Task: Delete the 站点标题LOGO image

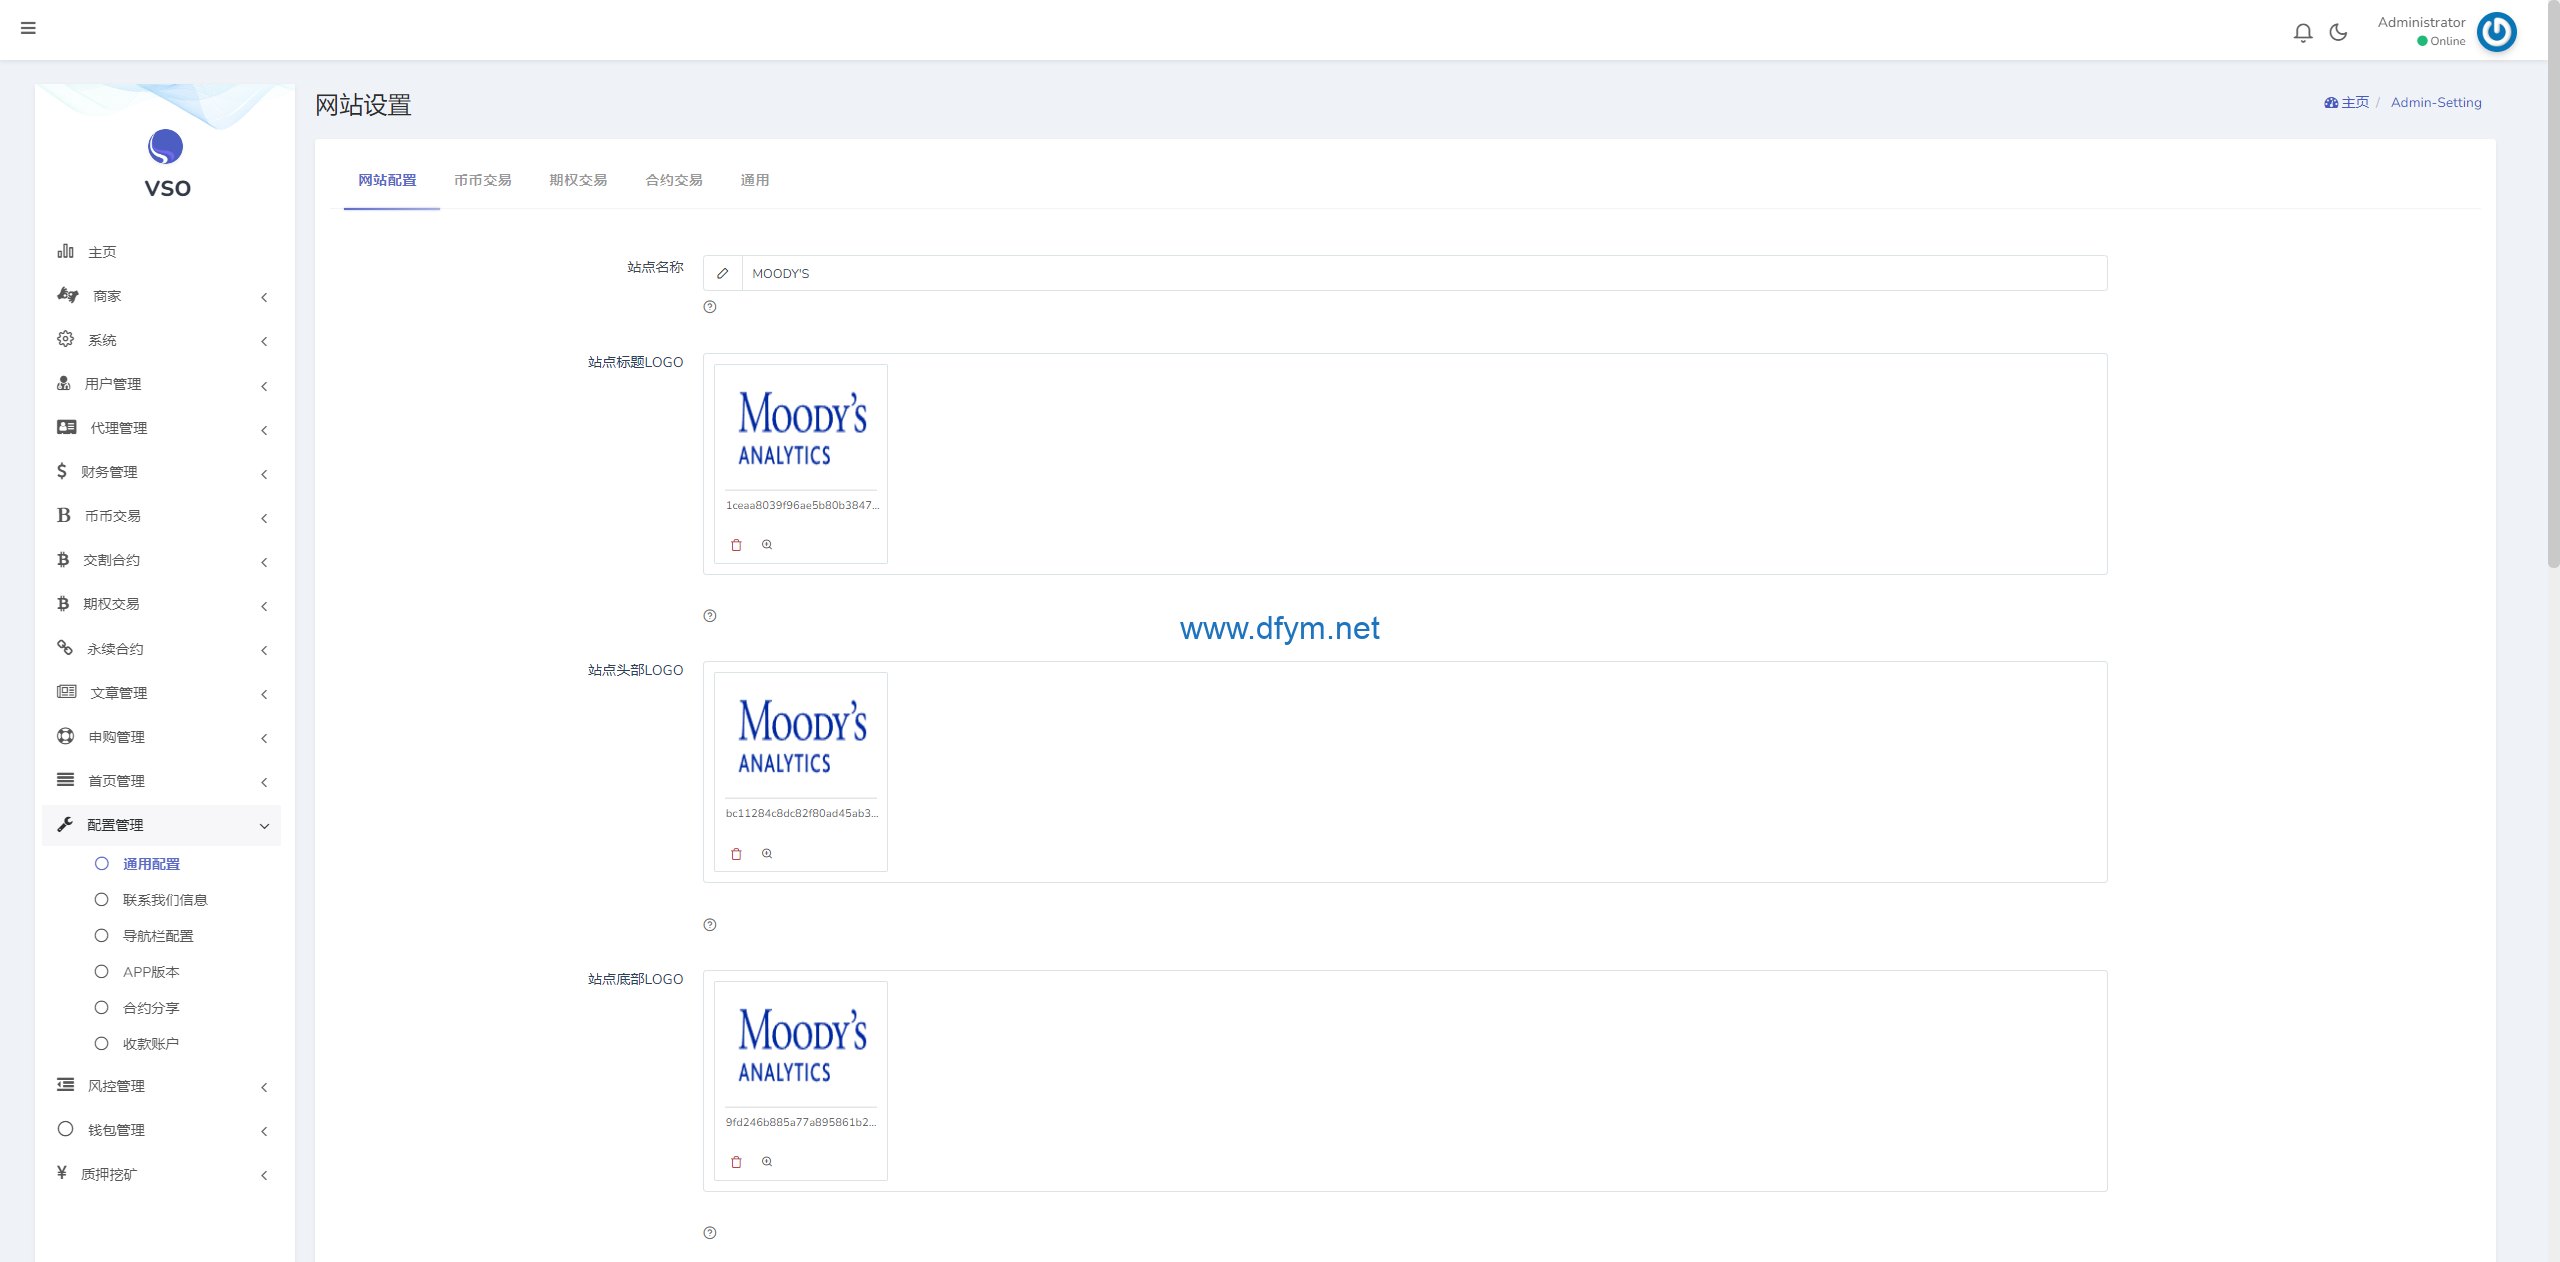Action: (x=736, y=545)
